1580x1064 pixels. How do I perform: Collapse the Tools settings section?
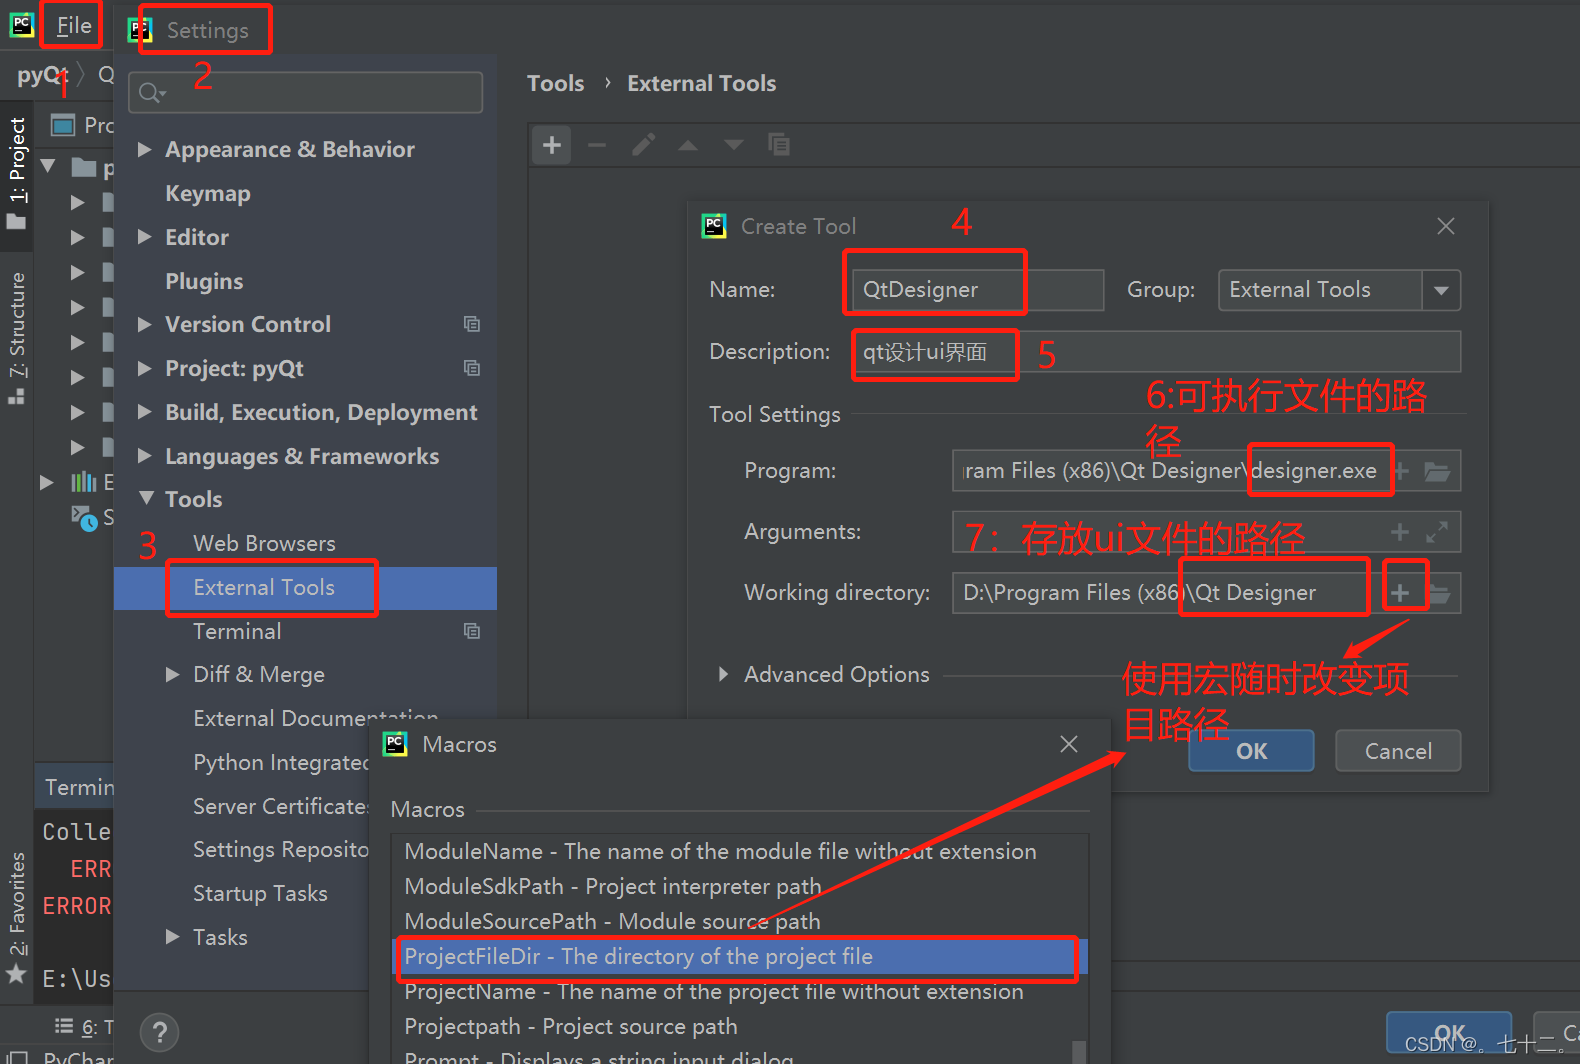point(147,499)
